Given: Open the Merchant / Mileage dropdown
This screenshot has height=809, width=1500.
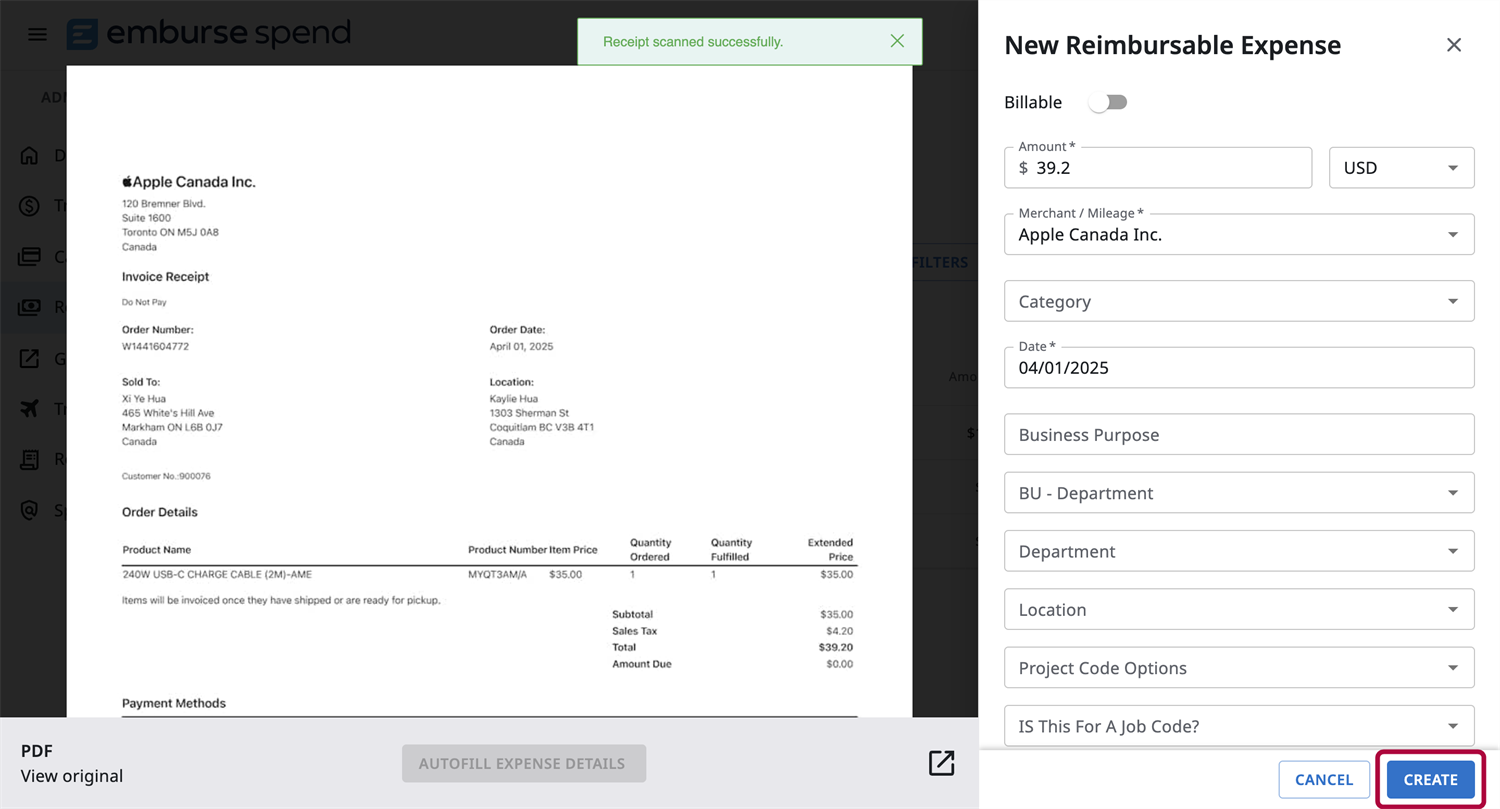Looking at the screenshot, I should 1238,235.
